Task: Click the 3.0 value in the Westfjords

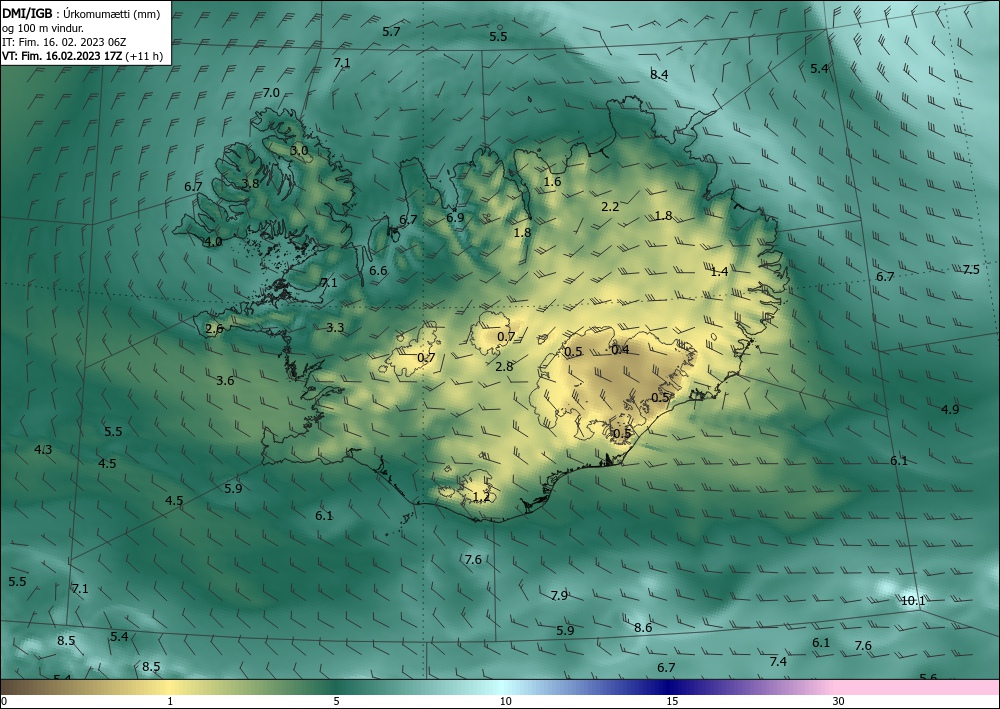Action: click(299, 151)
